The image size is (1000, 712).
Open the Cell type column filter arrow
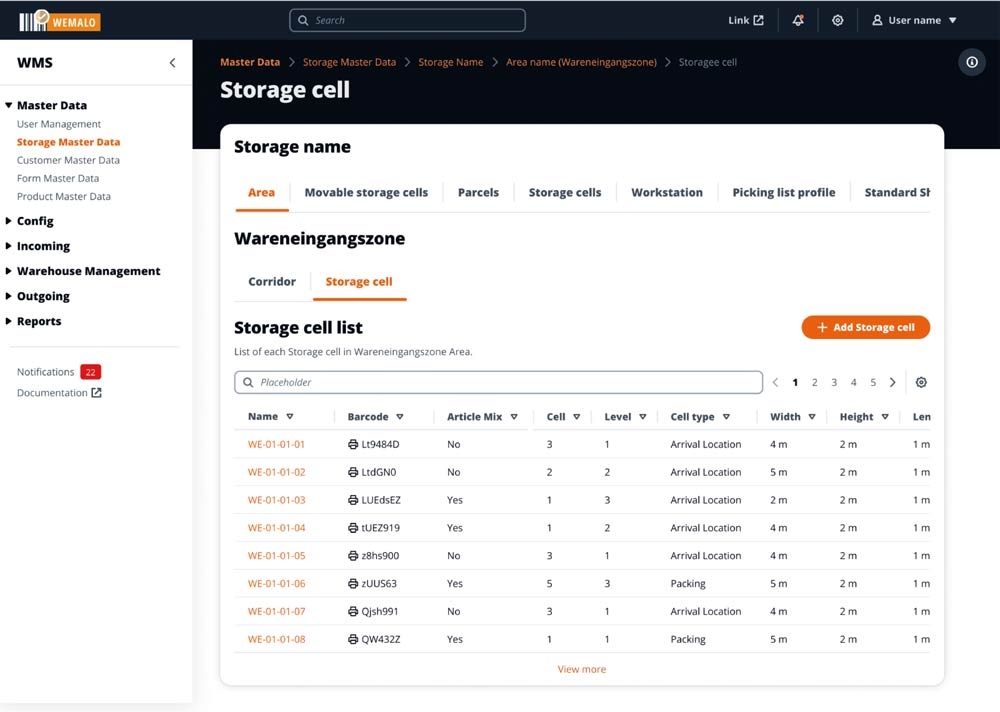(x=726, y=417)
